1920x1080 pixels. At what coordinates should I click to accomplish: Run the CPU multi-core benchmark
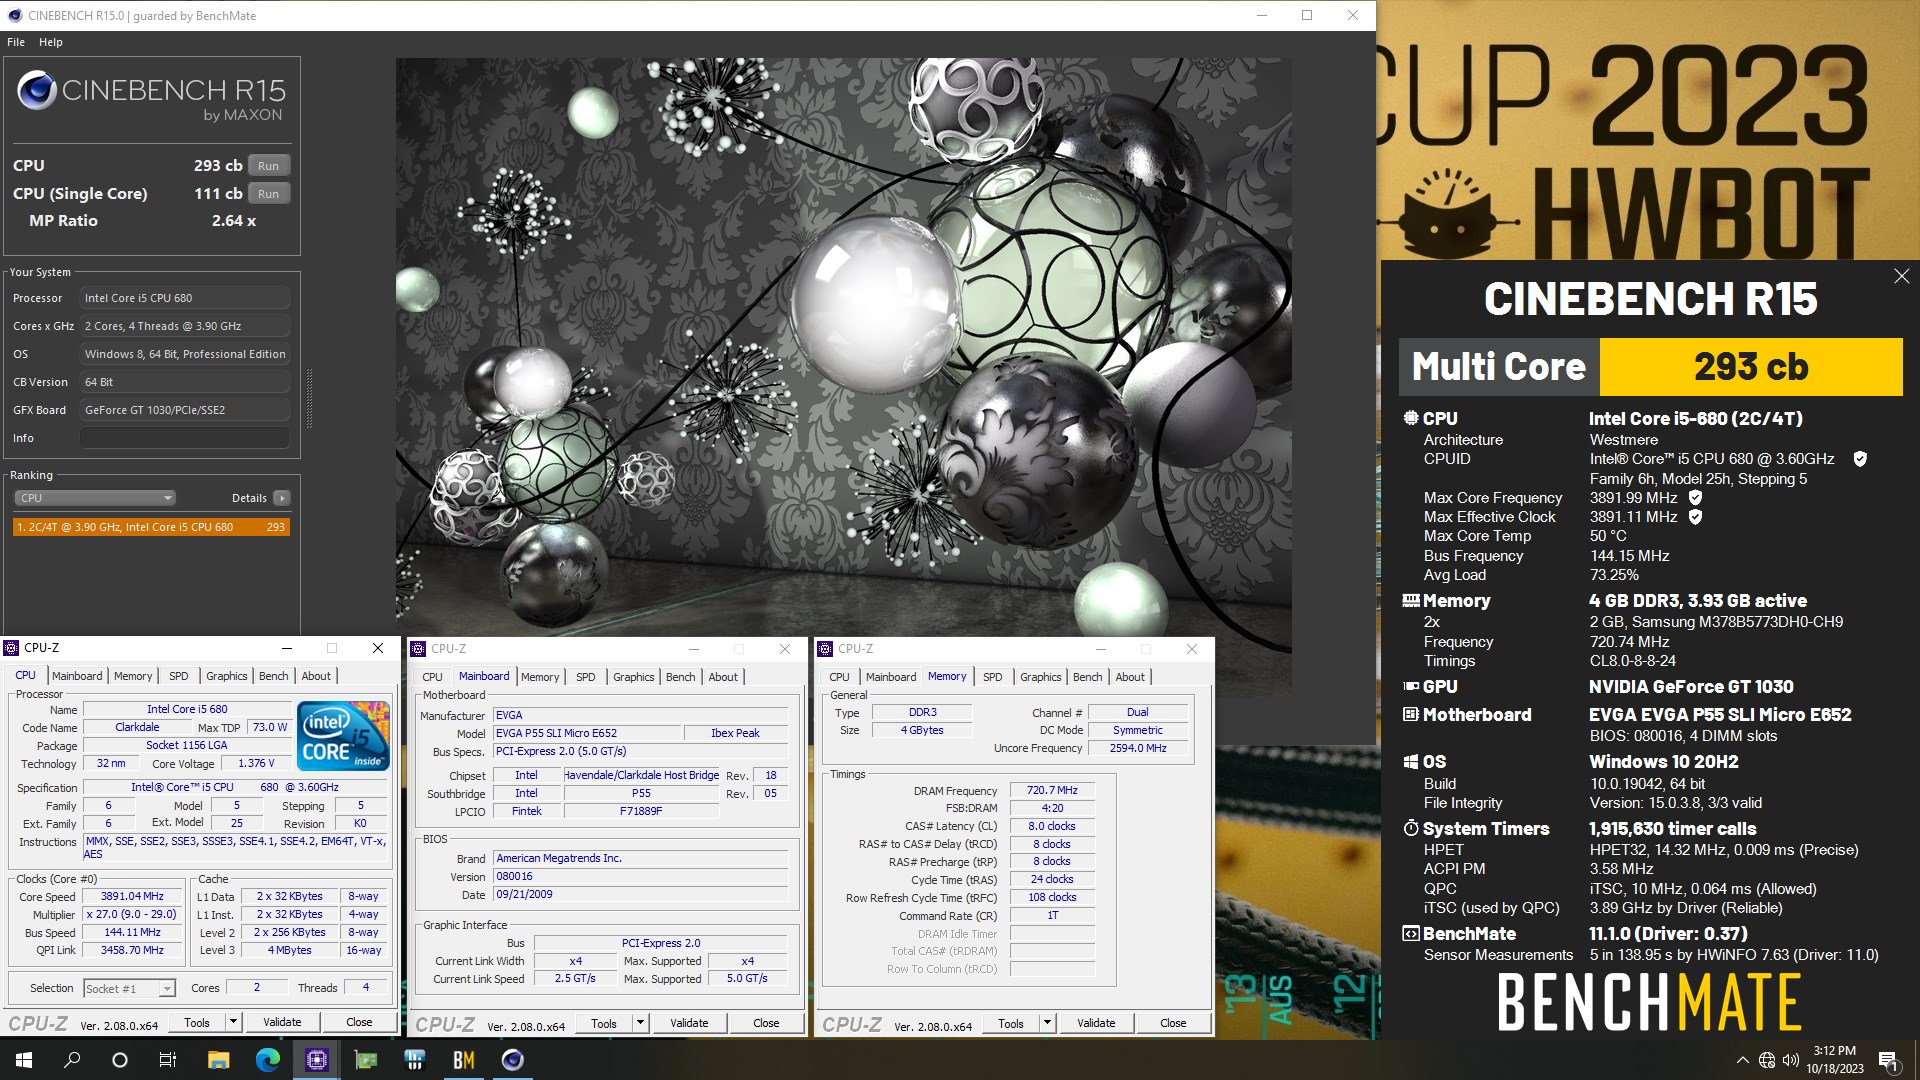(x=268, y=166)
